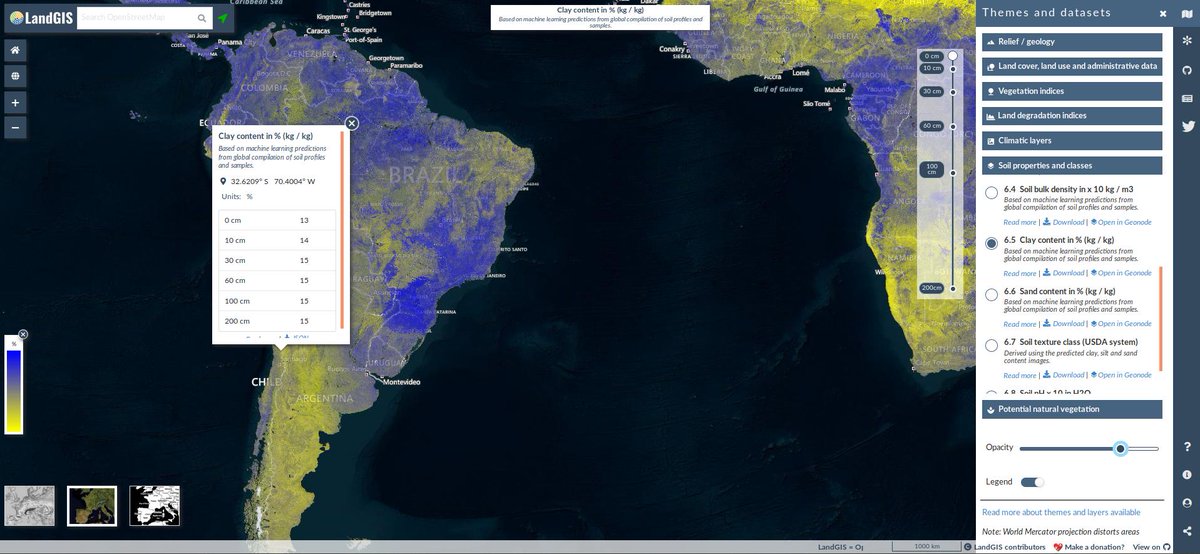1200x554 pixels.
Task: Click Read more for 6.6 Sand content
Action: (1020, 324)
